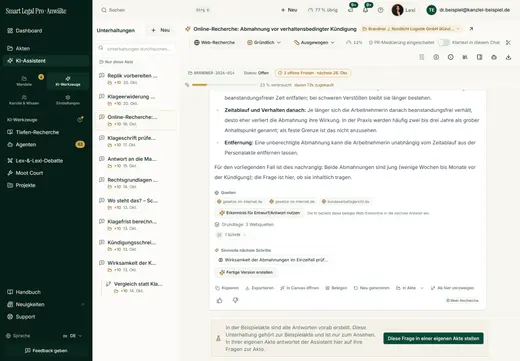The width and height of the screenshot is (520, 361).
Task: Open the In Akte dropdown arrow
Action: coord(422,288)
